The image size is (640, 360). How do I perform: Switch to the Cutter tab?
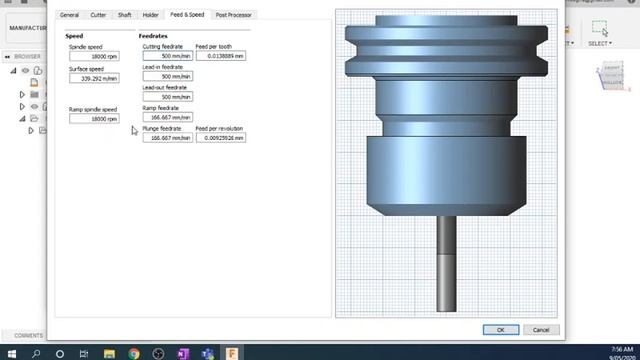(98, 15)
